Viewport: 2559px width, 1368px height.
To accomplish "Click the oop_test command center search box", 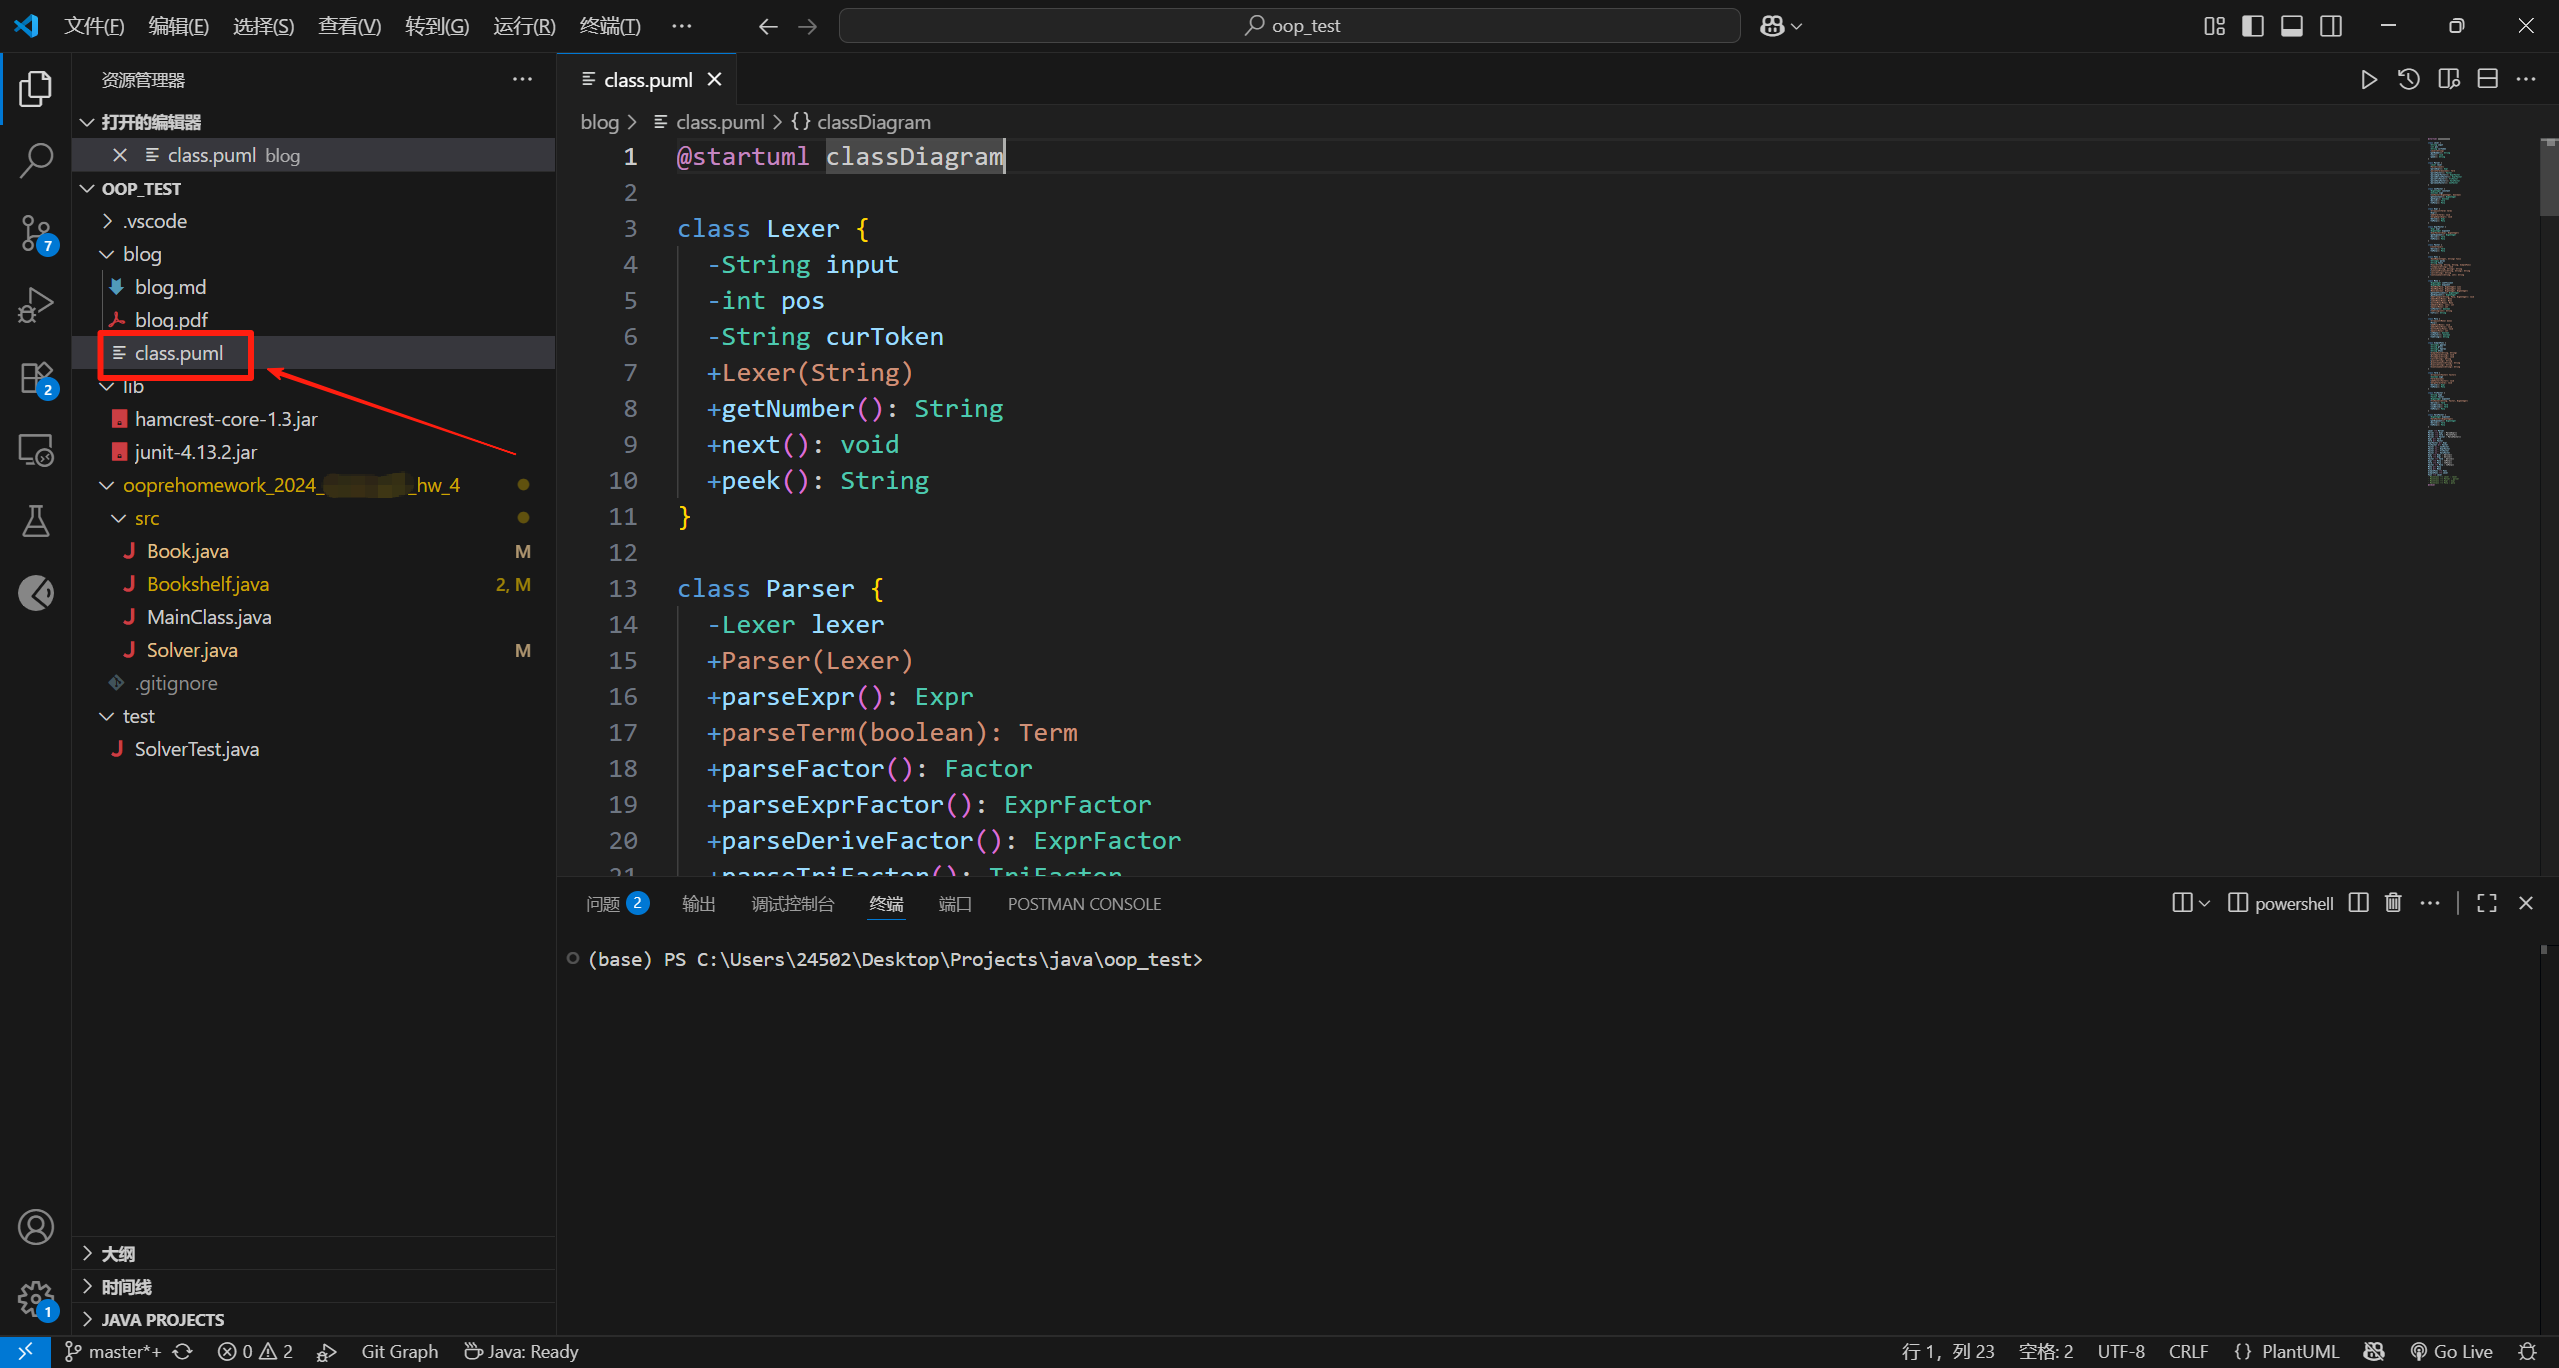I will point(1290,26).
